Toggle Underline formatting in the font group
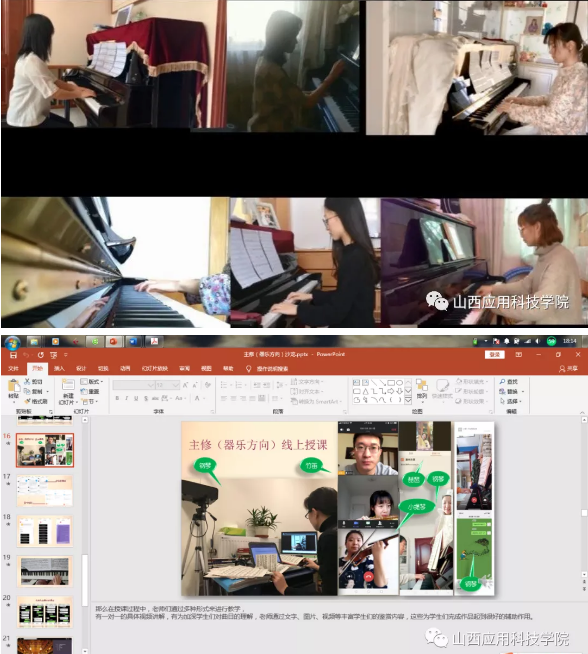Screen dimensions: 588x654 point(136,398)
